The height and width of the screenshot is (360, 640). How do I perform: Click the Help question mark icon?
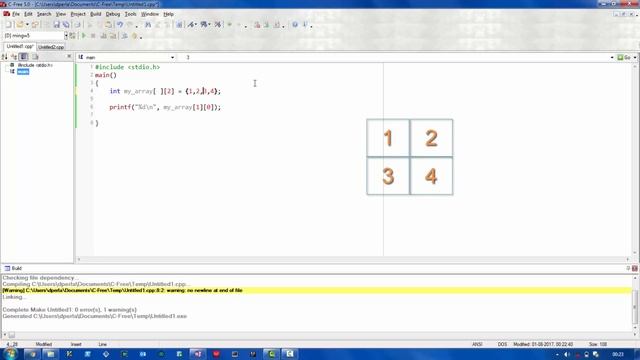pos(295,25)
